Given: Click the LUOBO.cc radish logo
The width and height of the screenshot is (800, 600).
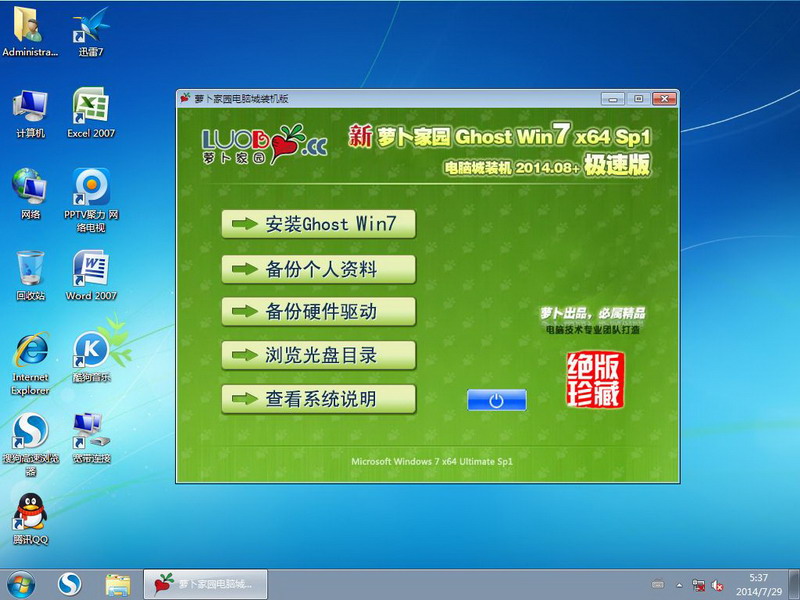Looking at the screenshot, I should coord(264,144).
